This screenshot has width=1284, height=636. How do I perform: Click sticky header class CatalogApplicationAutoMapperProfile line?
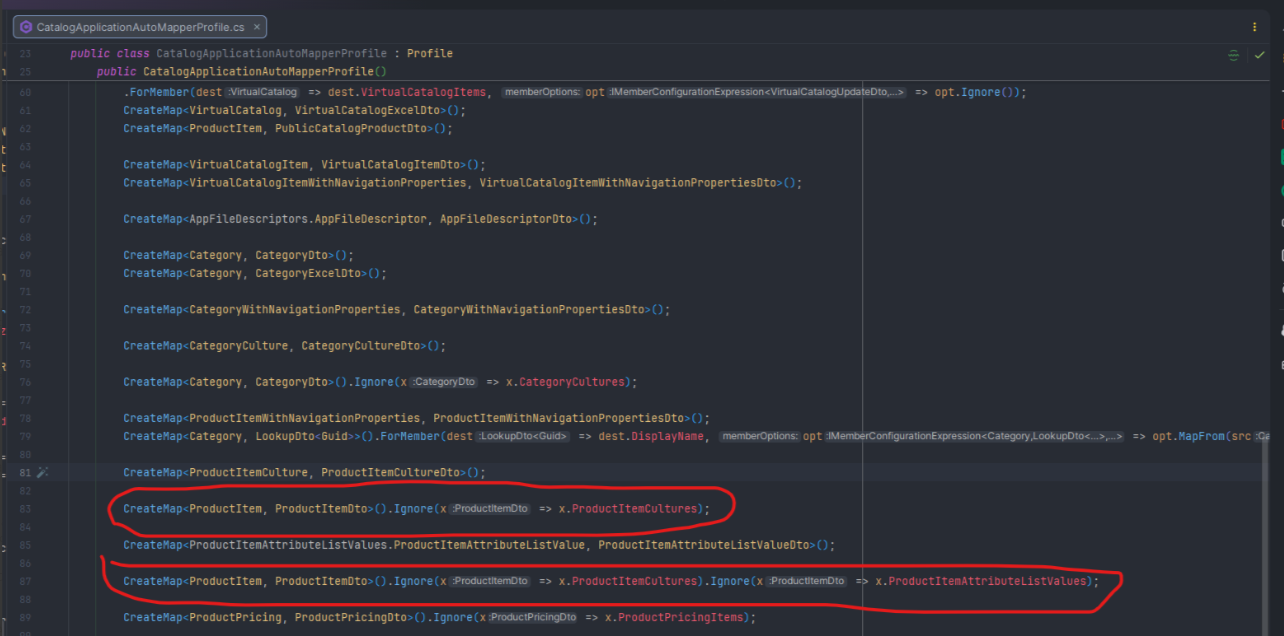[261, 53]
